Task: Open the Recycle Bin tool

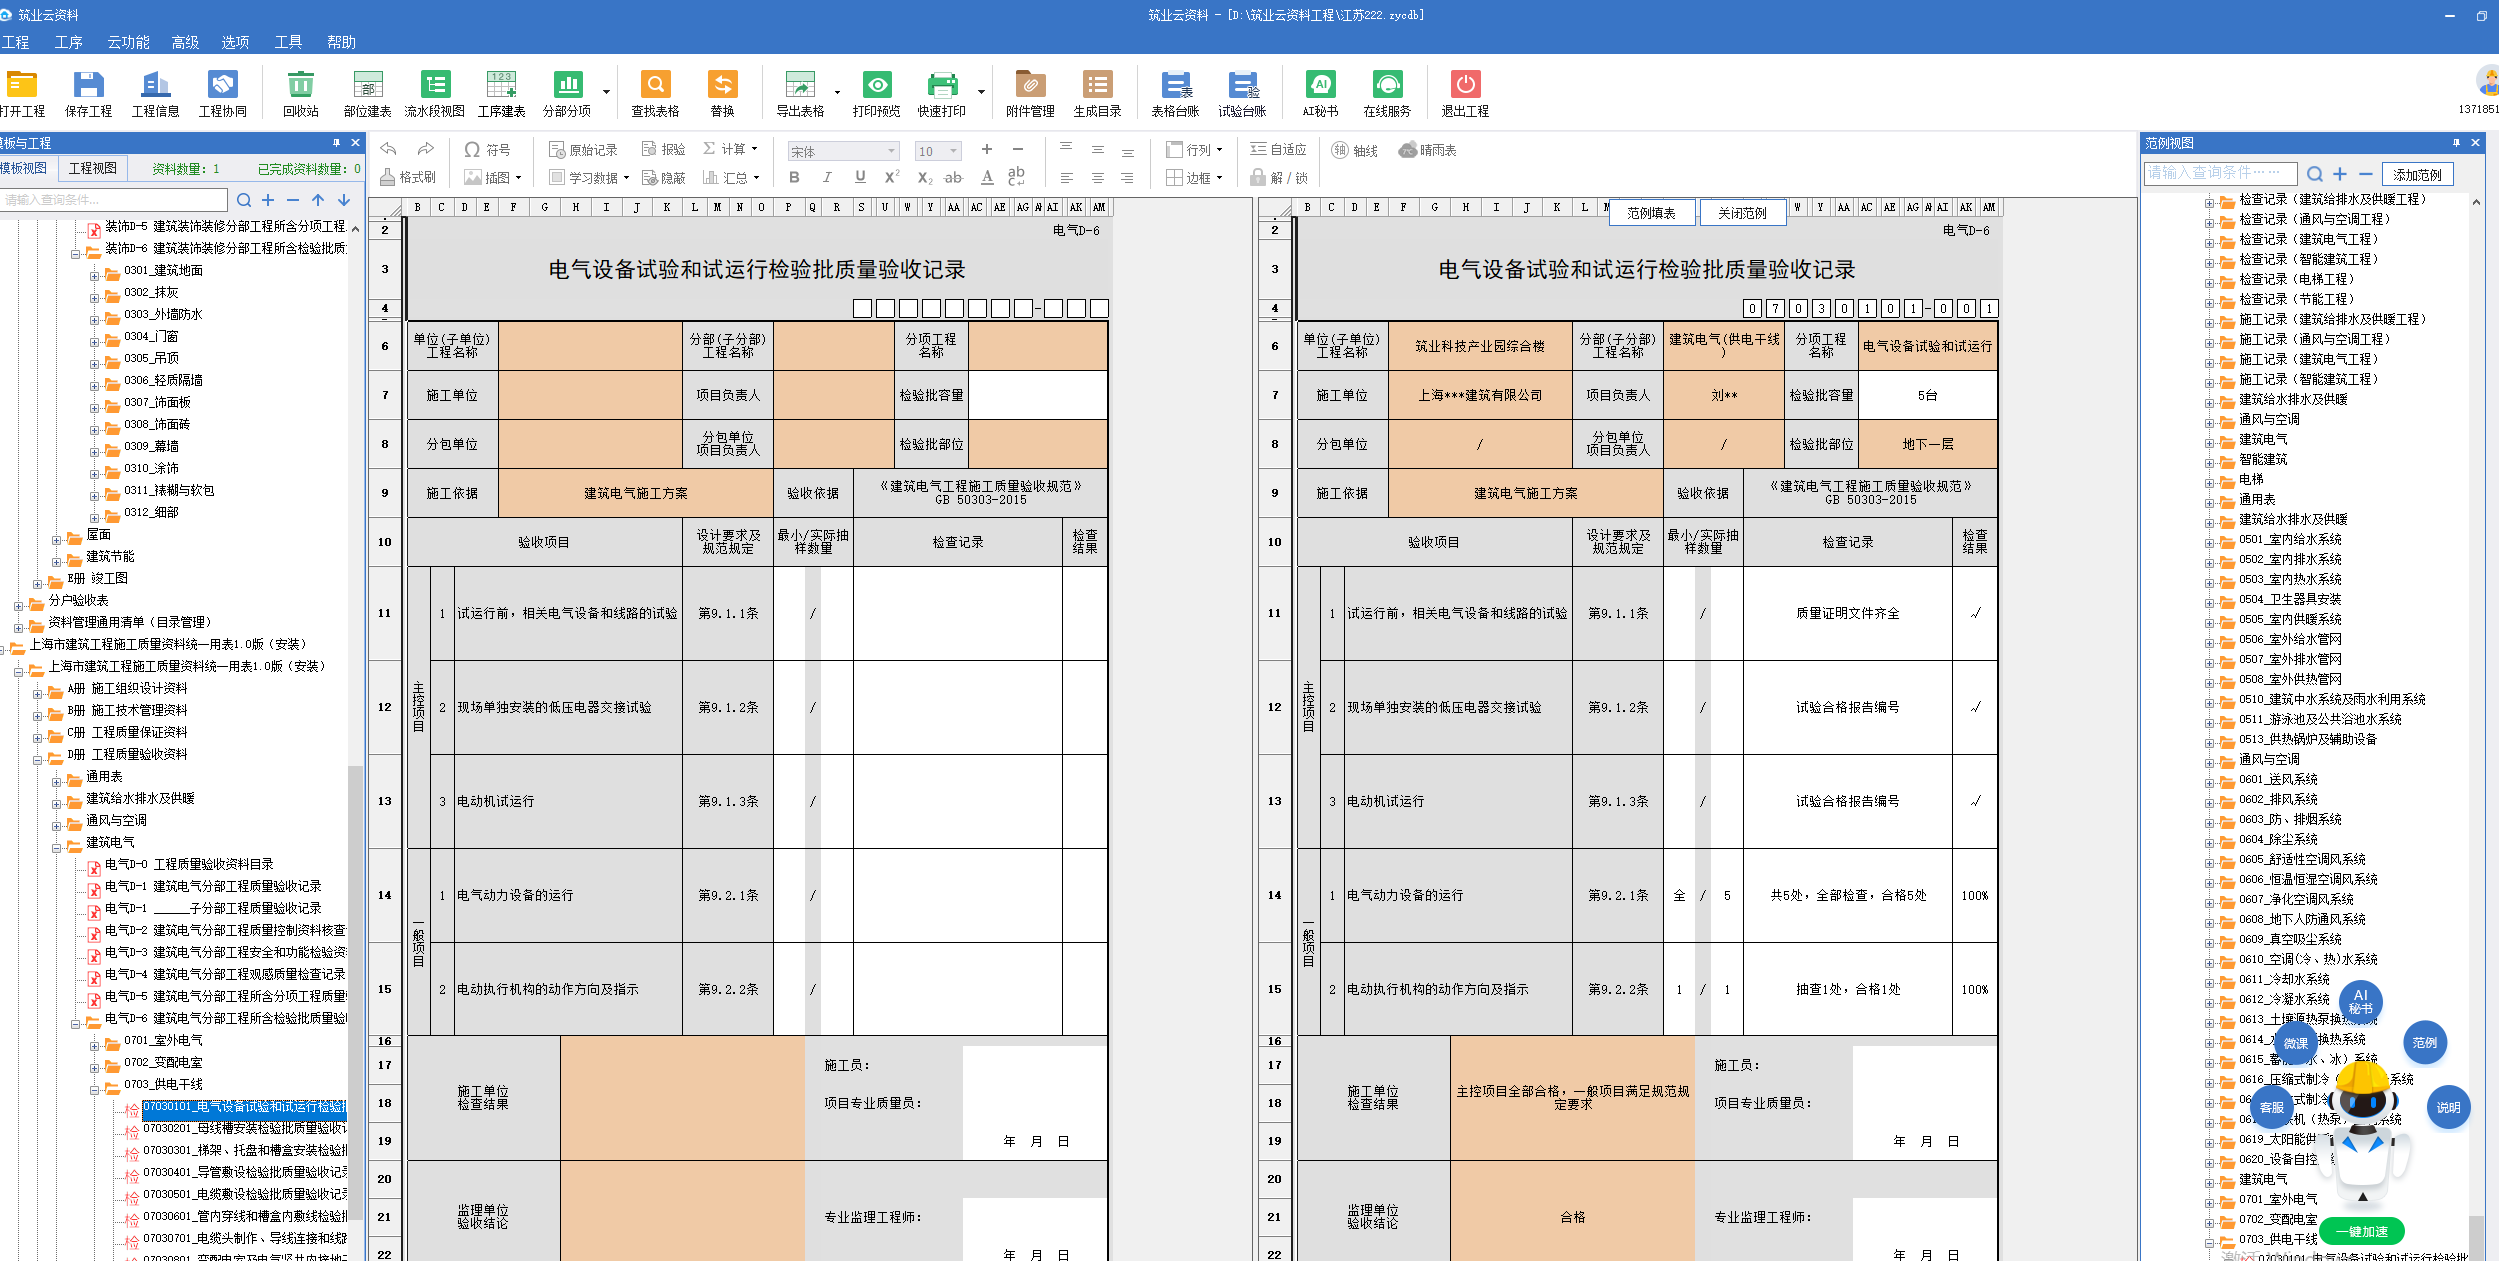Action: coord(300,85)
